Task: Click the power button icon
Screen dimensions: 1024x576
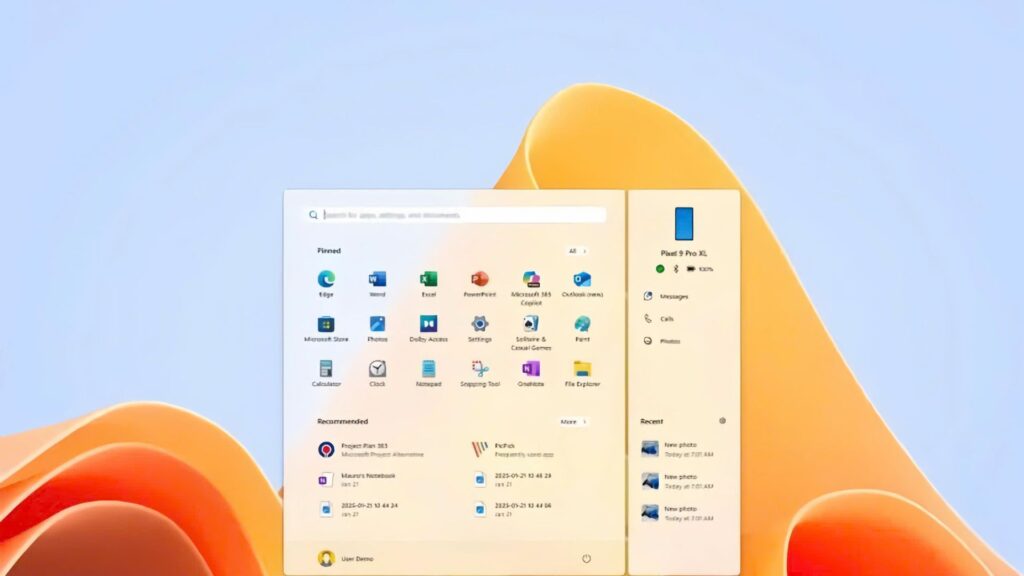Action: coord(586,558)
